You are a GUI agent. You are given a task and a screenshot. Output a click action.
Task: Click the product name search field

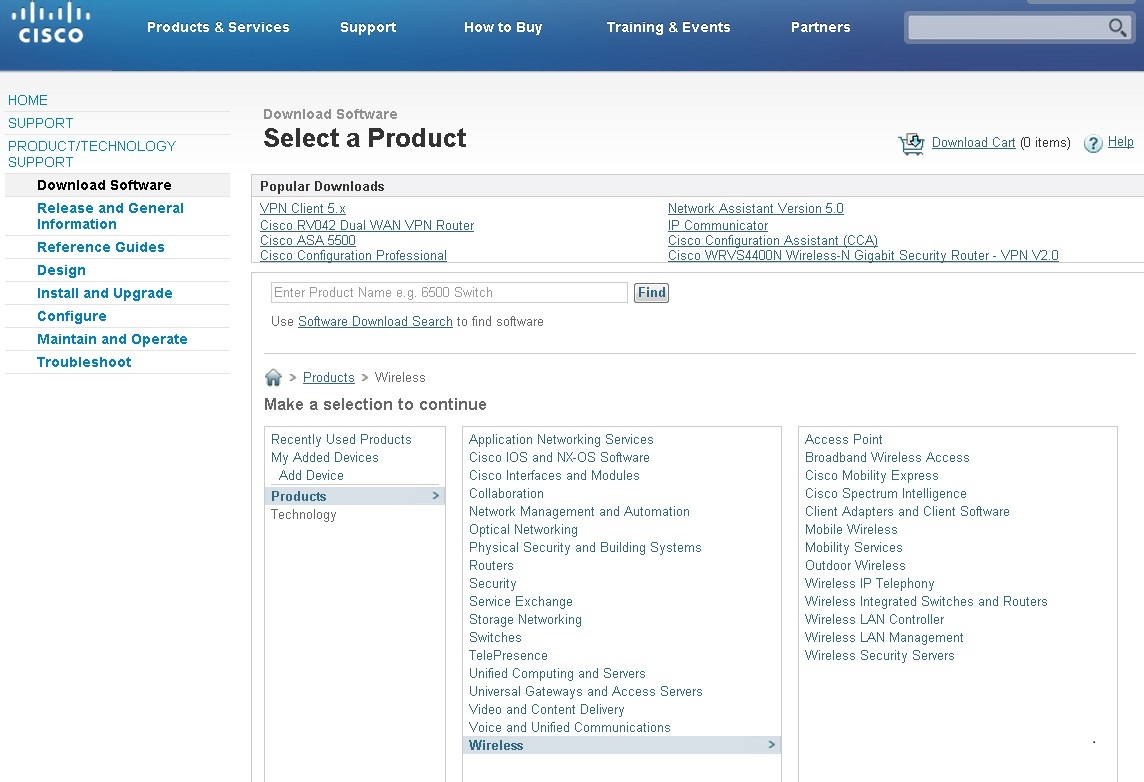click(449, 293)
